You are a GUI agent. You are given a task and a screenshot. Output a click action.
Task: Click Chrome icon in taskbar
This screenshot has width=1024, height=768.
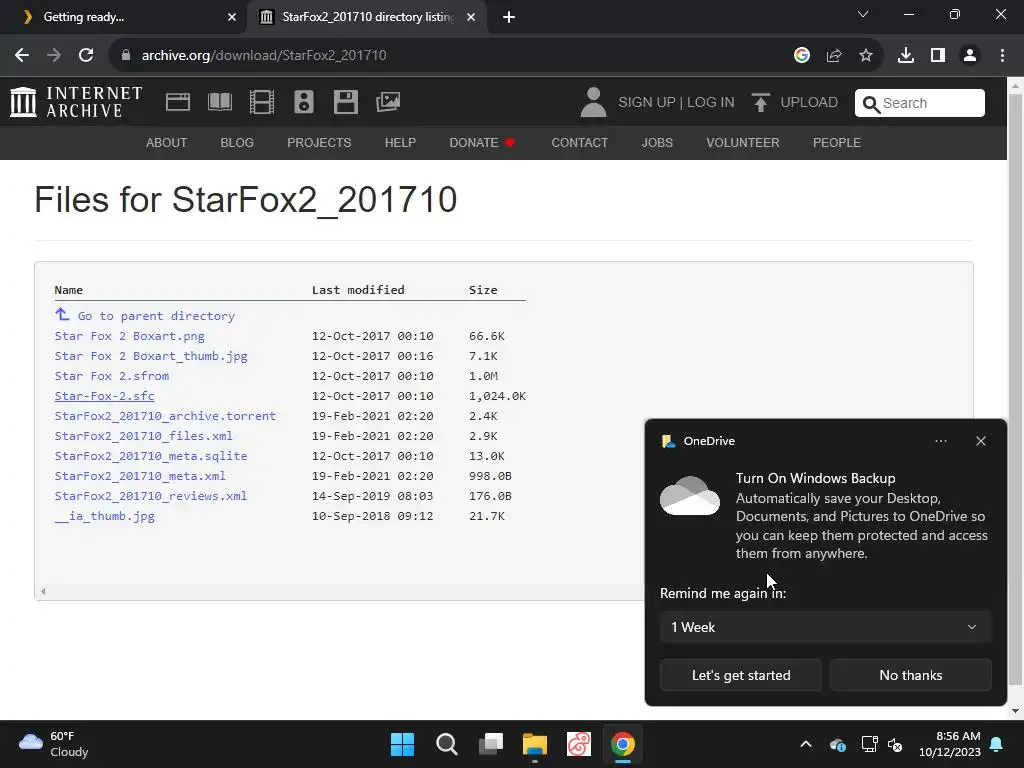tap(623, 744)
